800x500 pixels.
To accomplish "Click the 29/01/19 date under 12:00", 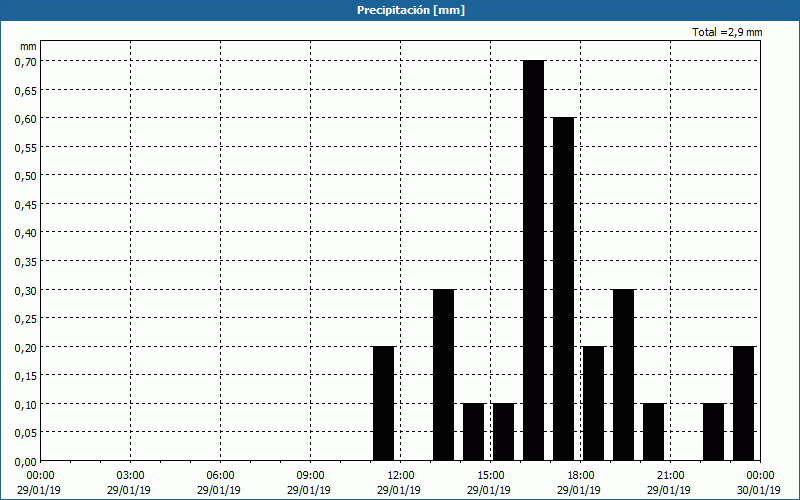I will 399,490.
